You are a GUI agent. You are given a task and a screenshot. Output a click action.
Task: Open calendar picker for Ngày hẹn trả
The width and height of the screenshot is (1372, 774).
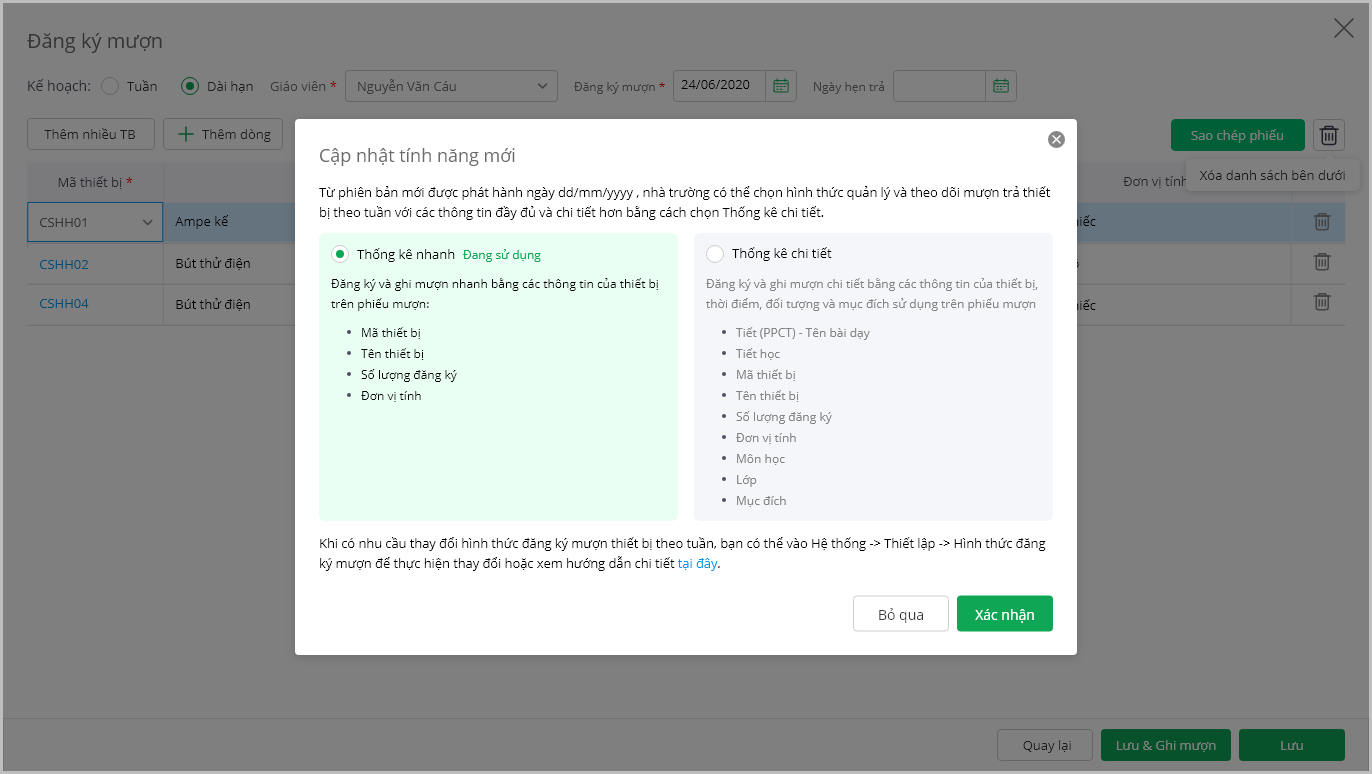(x=1001, y=86)
